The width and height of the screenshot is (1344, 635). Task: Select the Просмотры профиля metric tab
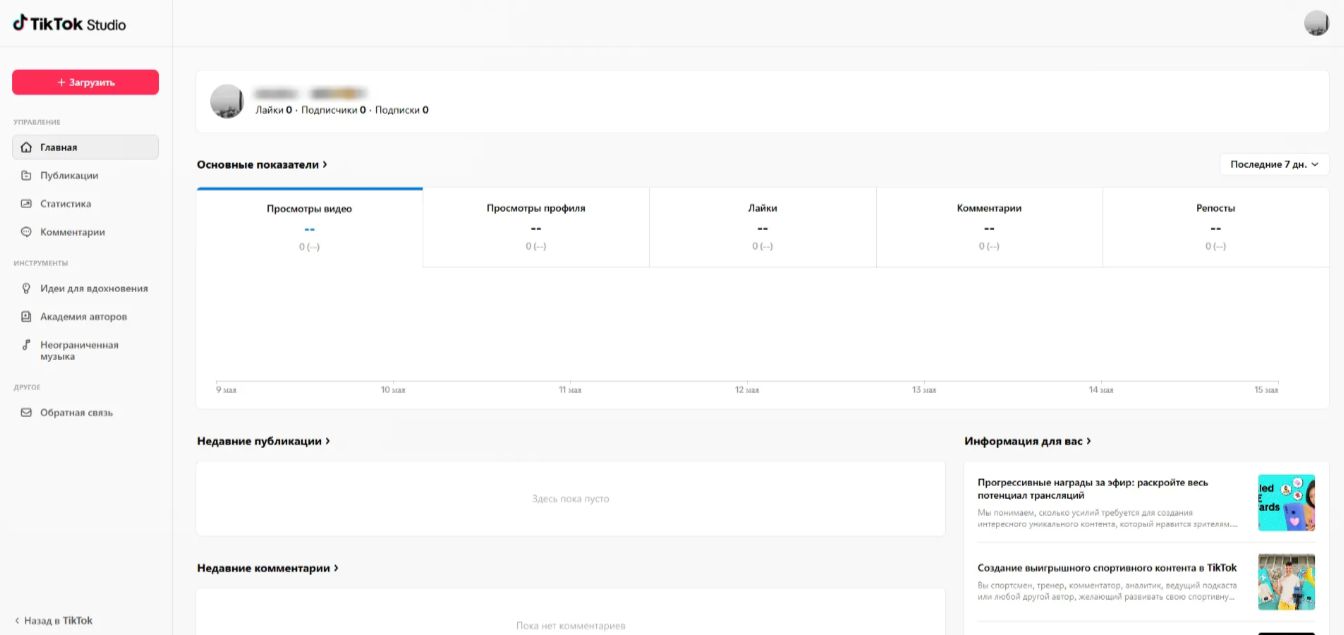[x=536, y=228]
